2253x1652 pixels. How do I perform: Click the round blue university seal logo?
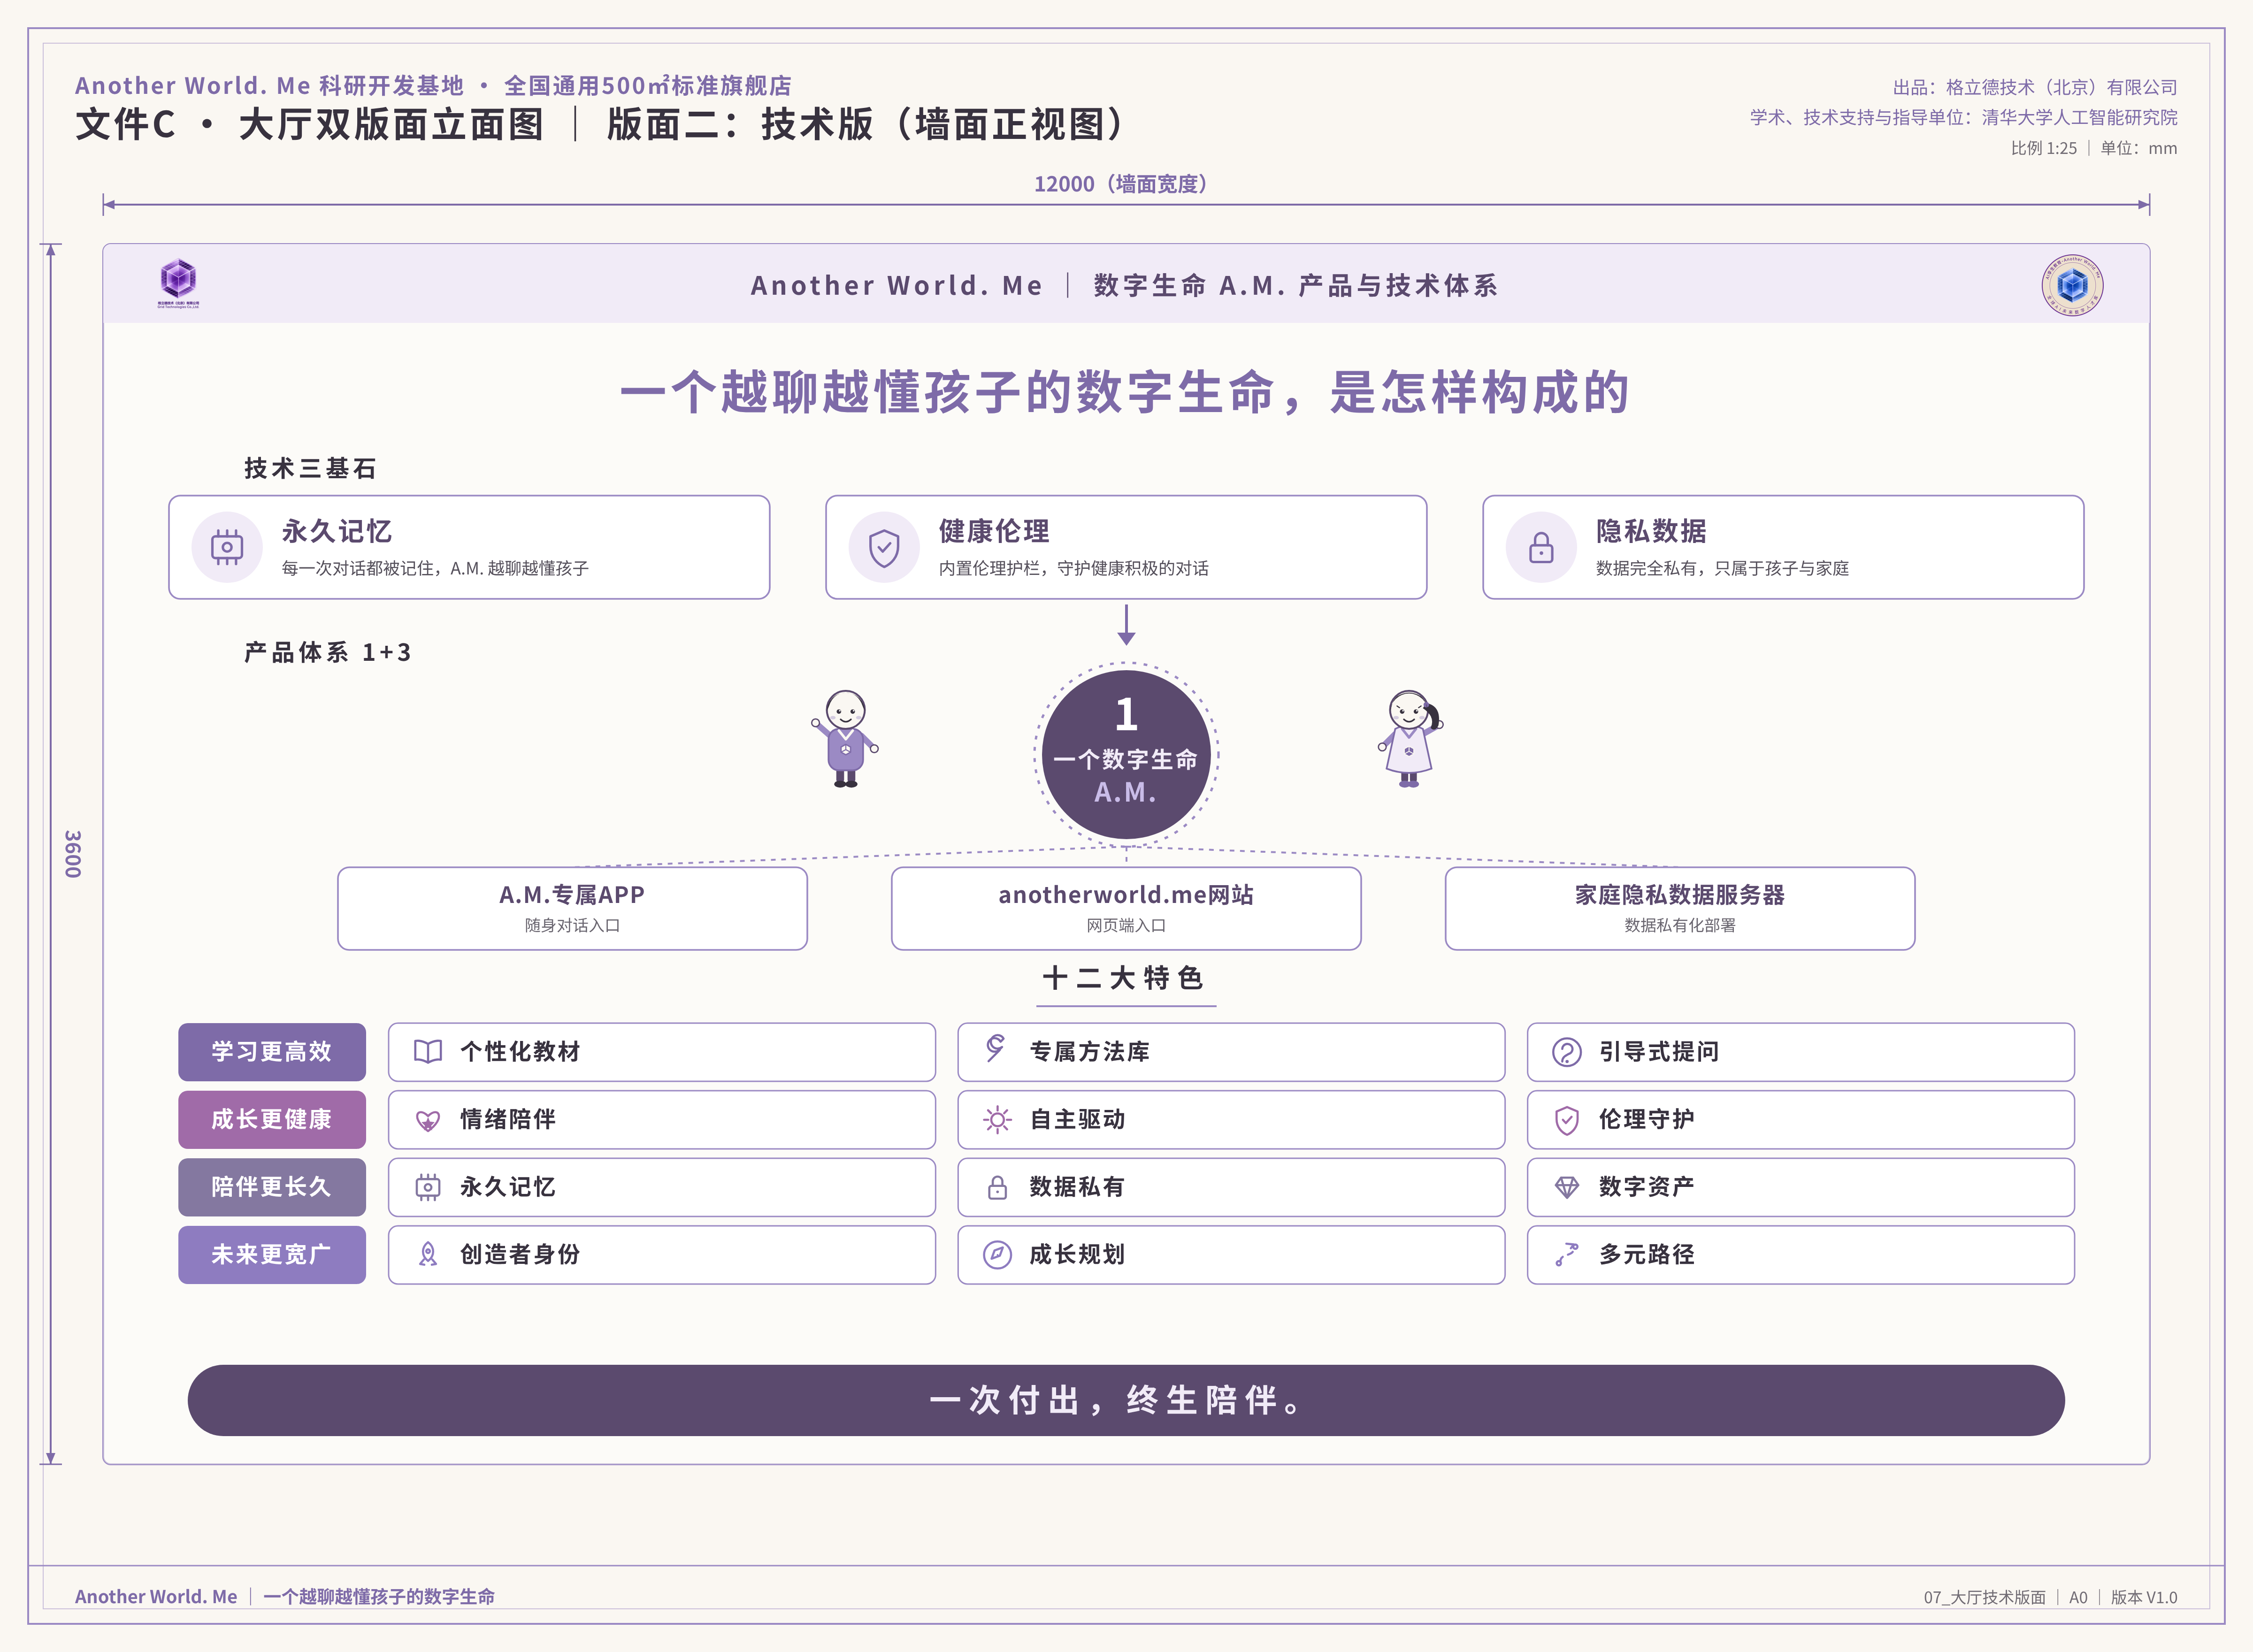(2072, 285)
